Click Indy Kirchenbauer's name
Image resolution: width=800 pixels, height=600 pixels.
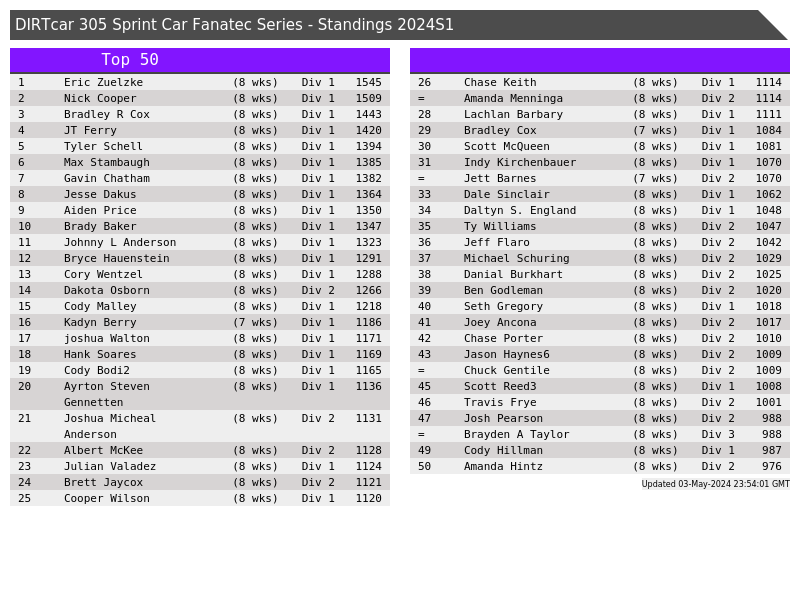coord(520,162)
